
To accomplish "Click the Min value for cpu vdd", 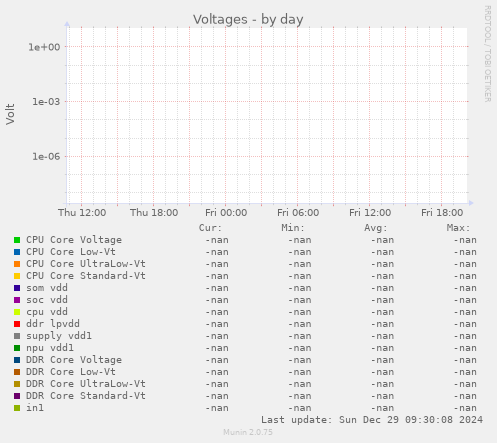I will tap(300, 312).
